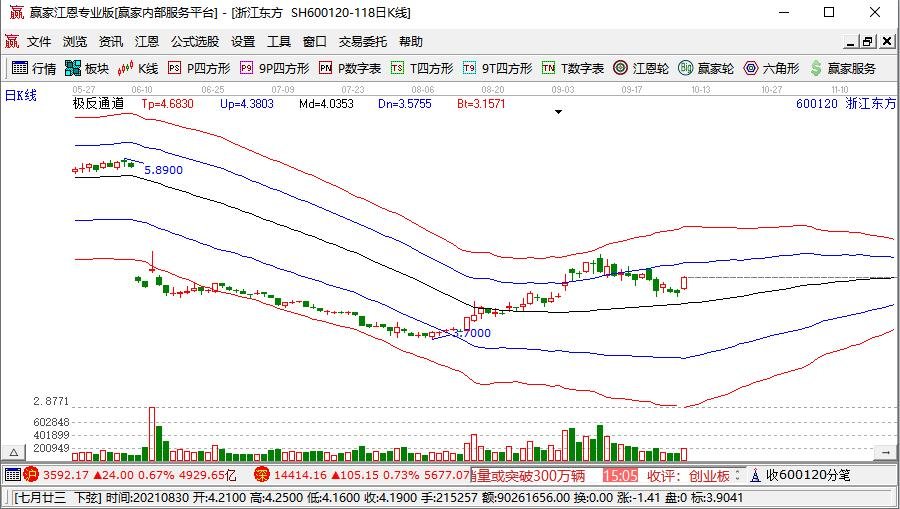Viewport: 900px width, 509px height.
Task: Click the horizontal scroll button right of volume pane
Action: click(886, 452)
